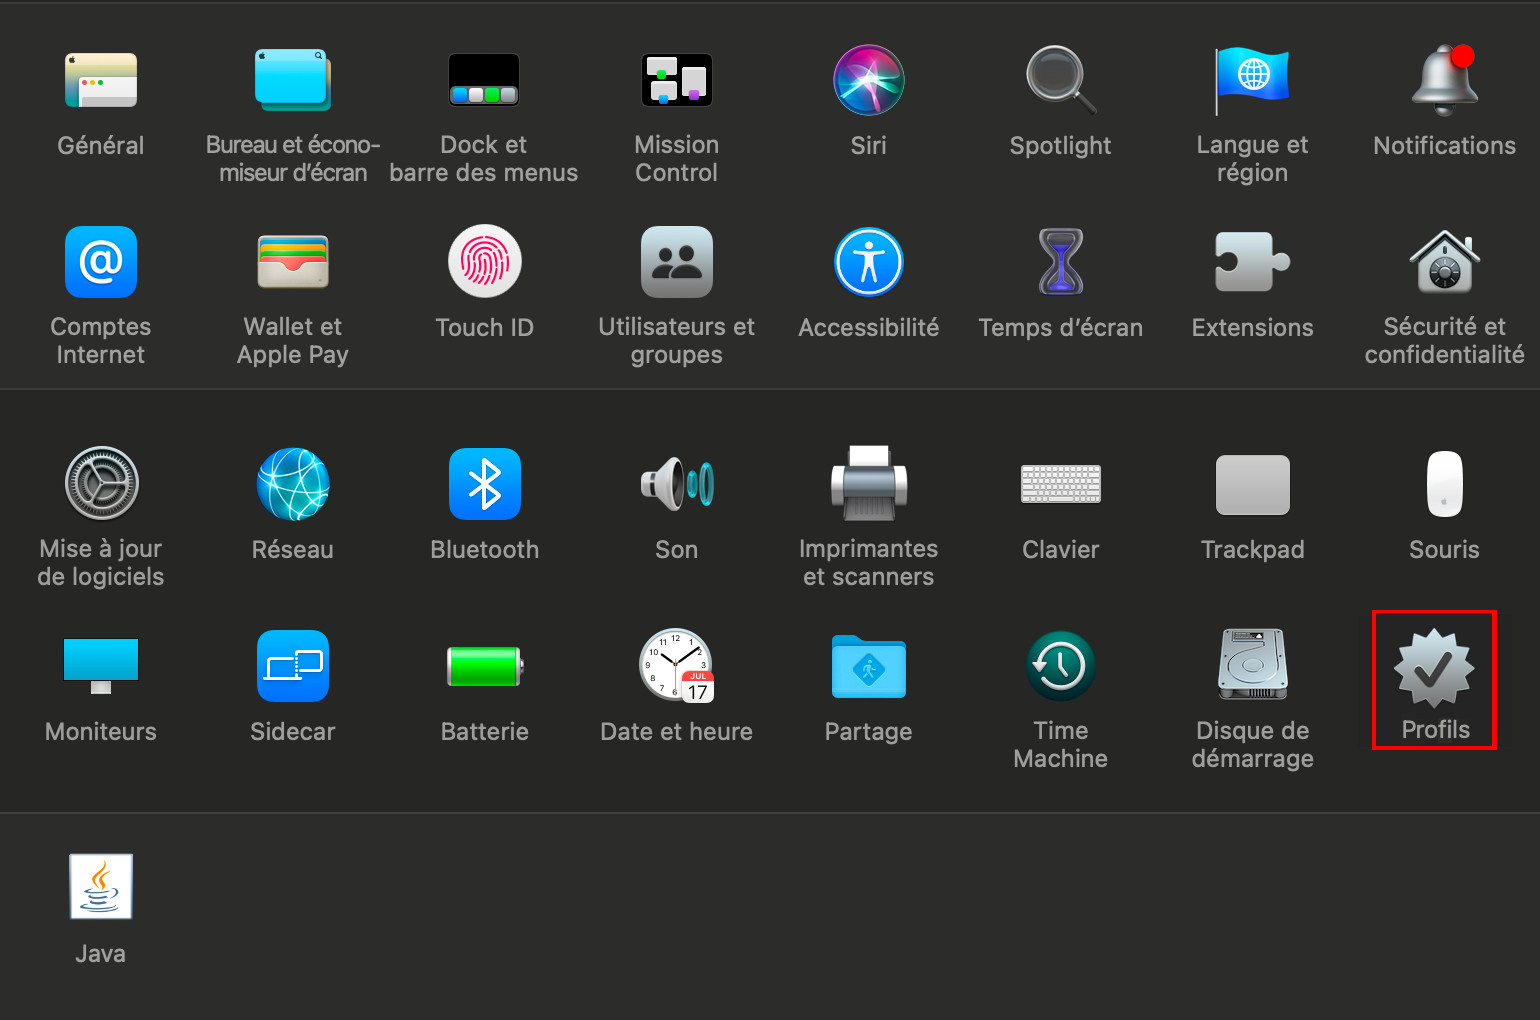The width and height of the screenshot is (1540, 1020).
Task: Open the Java control panel
Action: point(101,888)
